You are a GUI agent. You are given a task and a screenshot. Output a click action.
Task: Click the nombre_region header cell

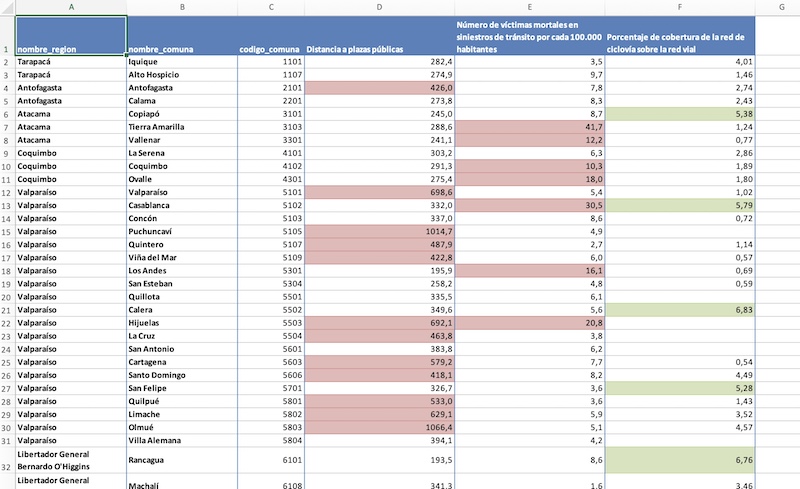71,35
